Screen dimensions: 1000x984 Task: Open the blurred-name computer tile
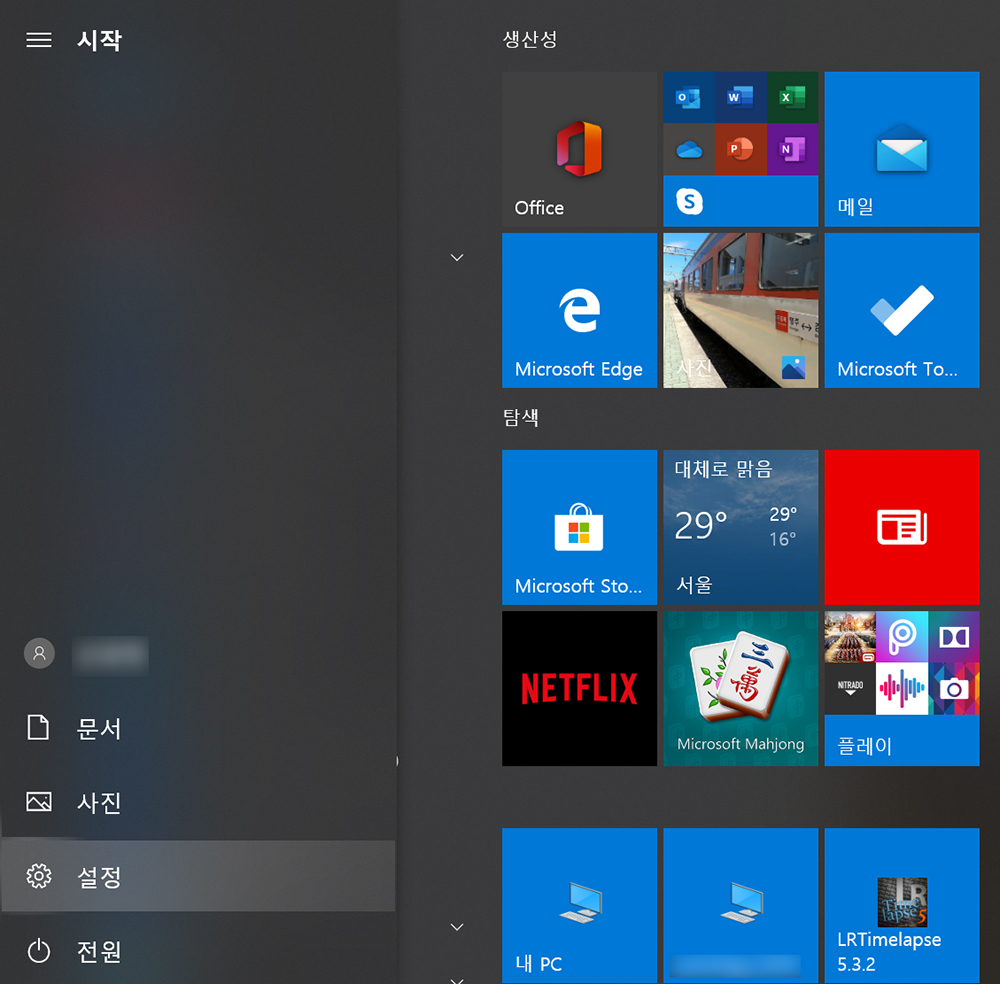[x=740, y=905]
